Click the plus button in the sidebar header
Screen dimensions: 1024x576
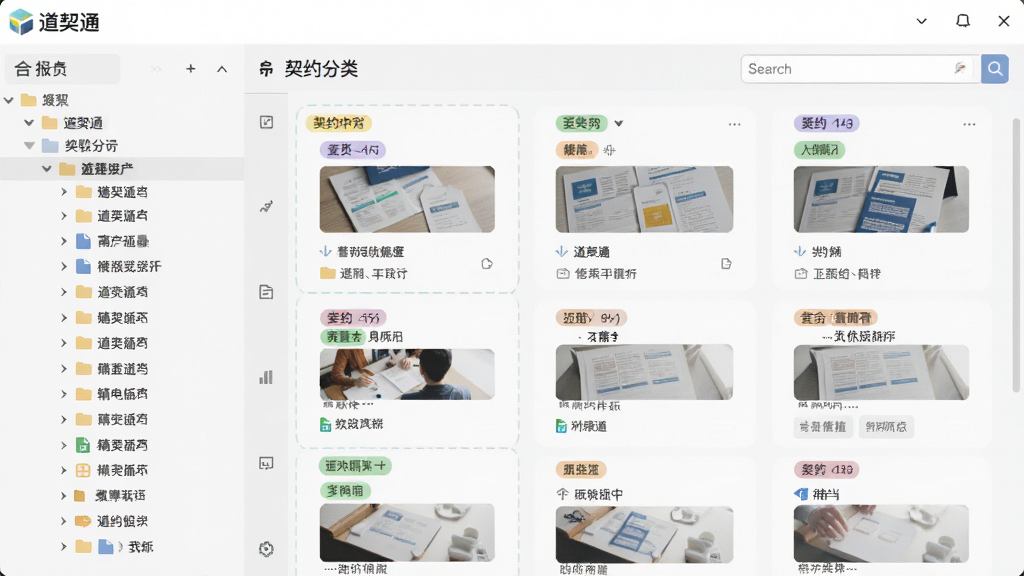[x=191, y=69]
